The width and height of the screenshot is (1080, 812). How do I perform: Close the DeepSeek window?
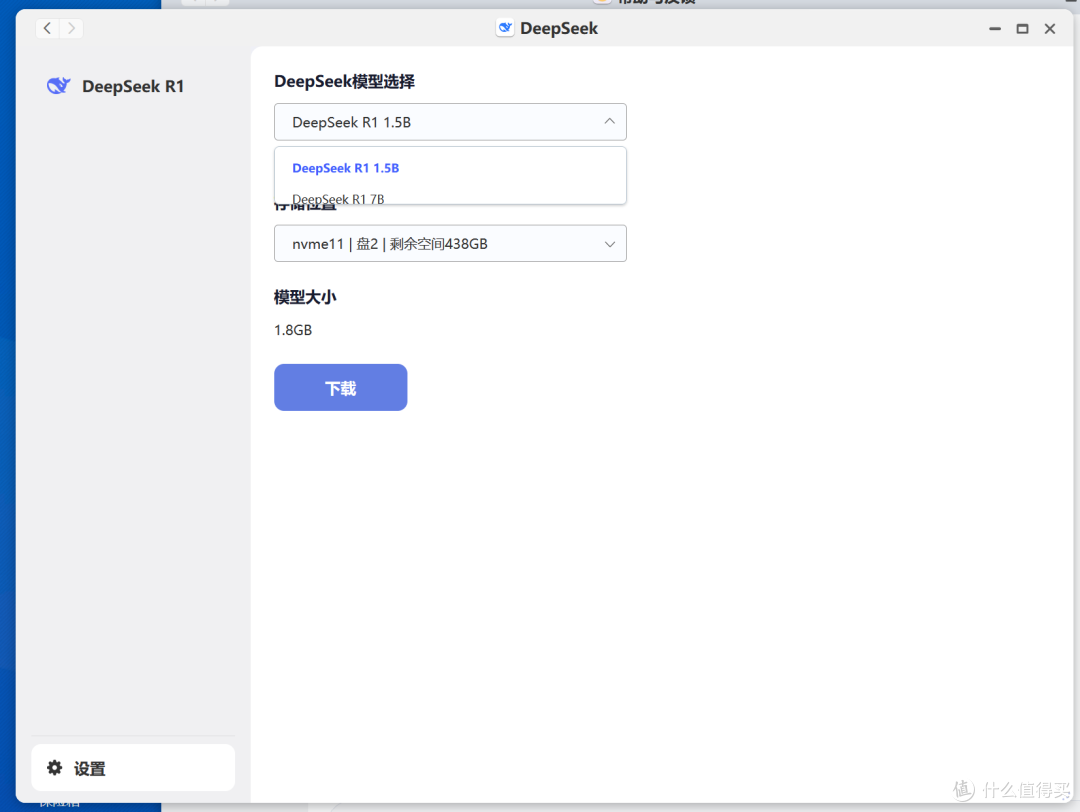click(1050, 28)
